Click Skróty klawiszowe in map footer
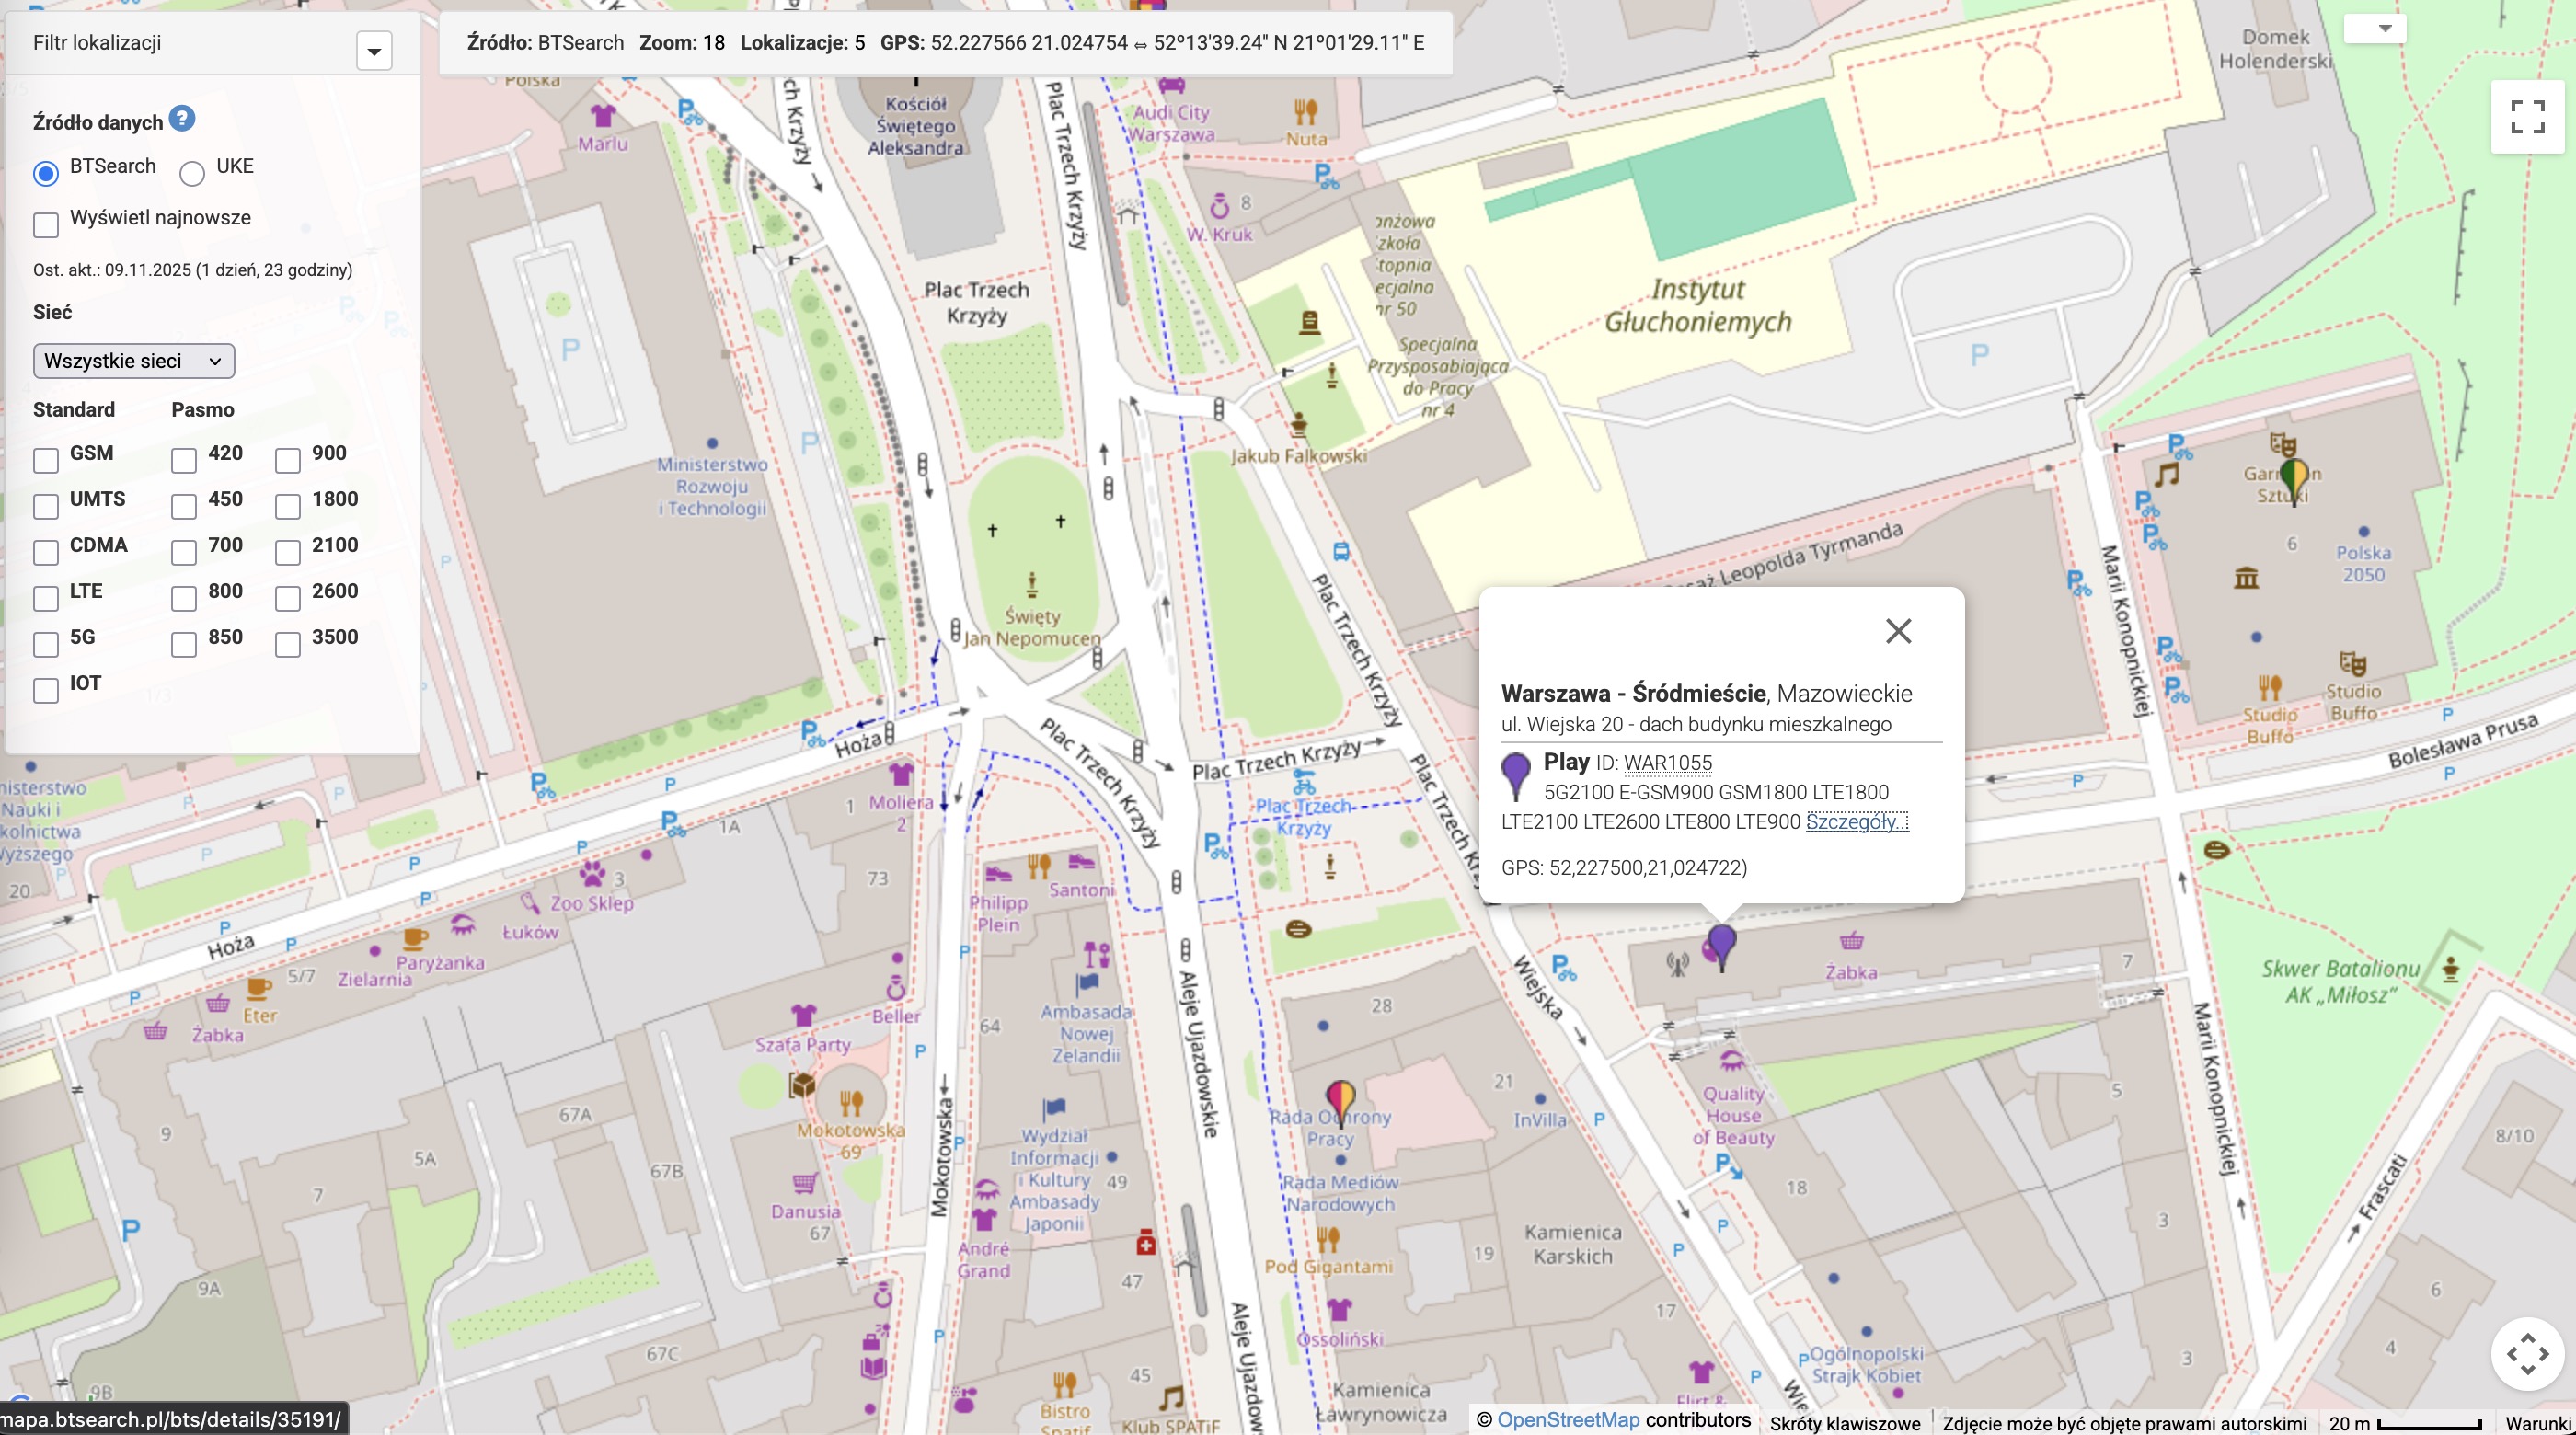The image size is (2576, 1435). pos(1844,1423)
